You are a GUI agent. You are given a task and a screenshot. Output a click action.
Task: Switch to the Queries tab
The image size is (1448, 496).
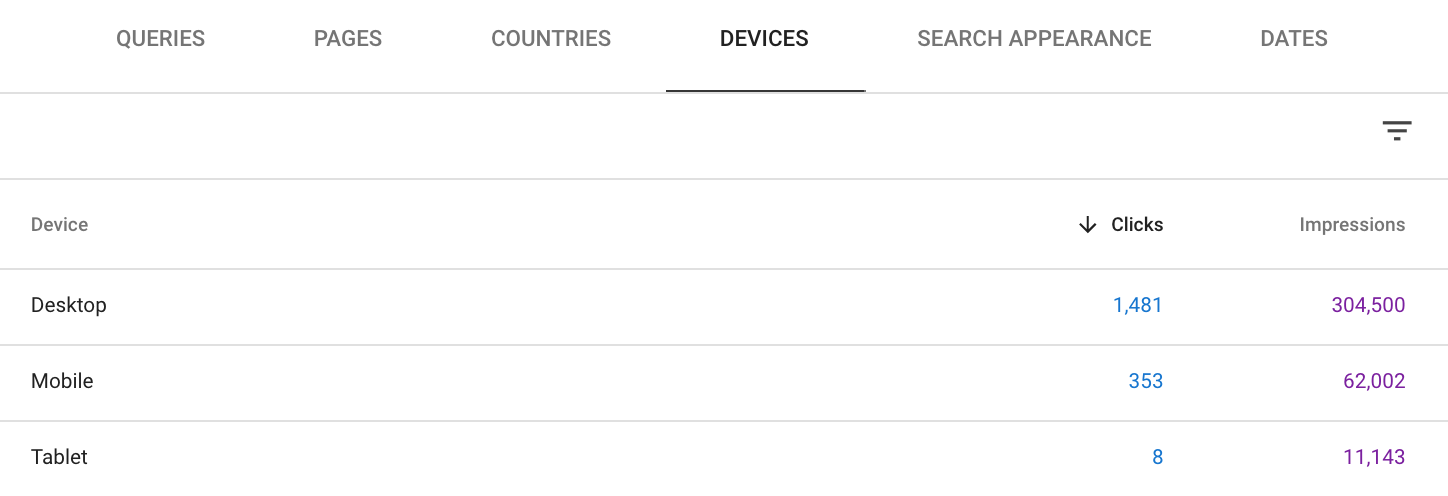tap(160, 39)
